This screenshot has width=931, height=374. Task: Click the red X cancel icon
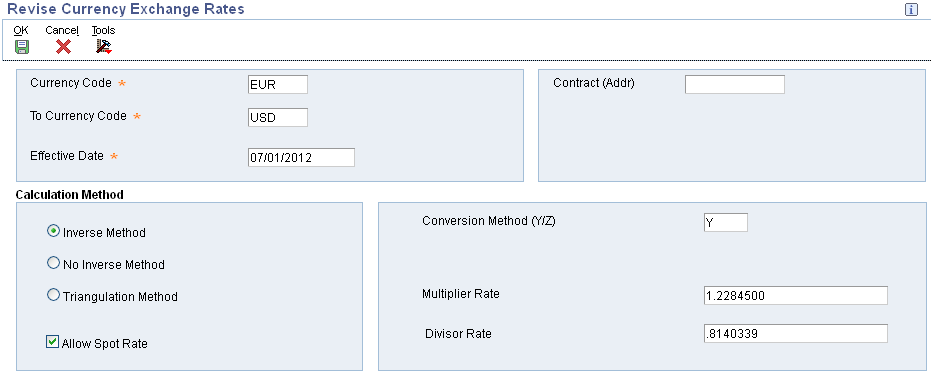pyautogui.click(x=63, y=47)
